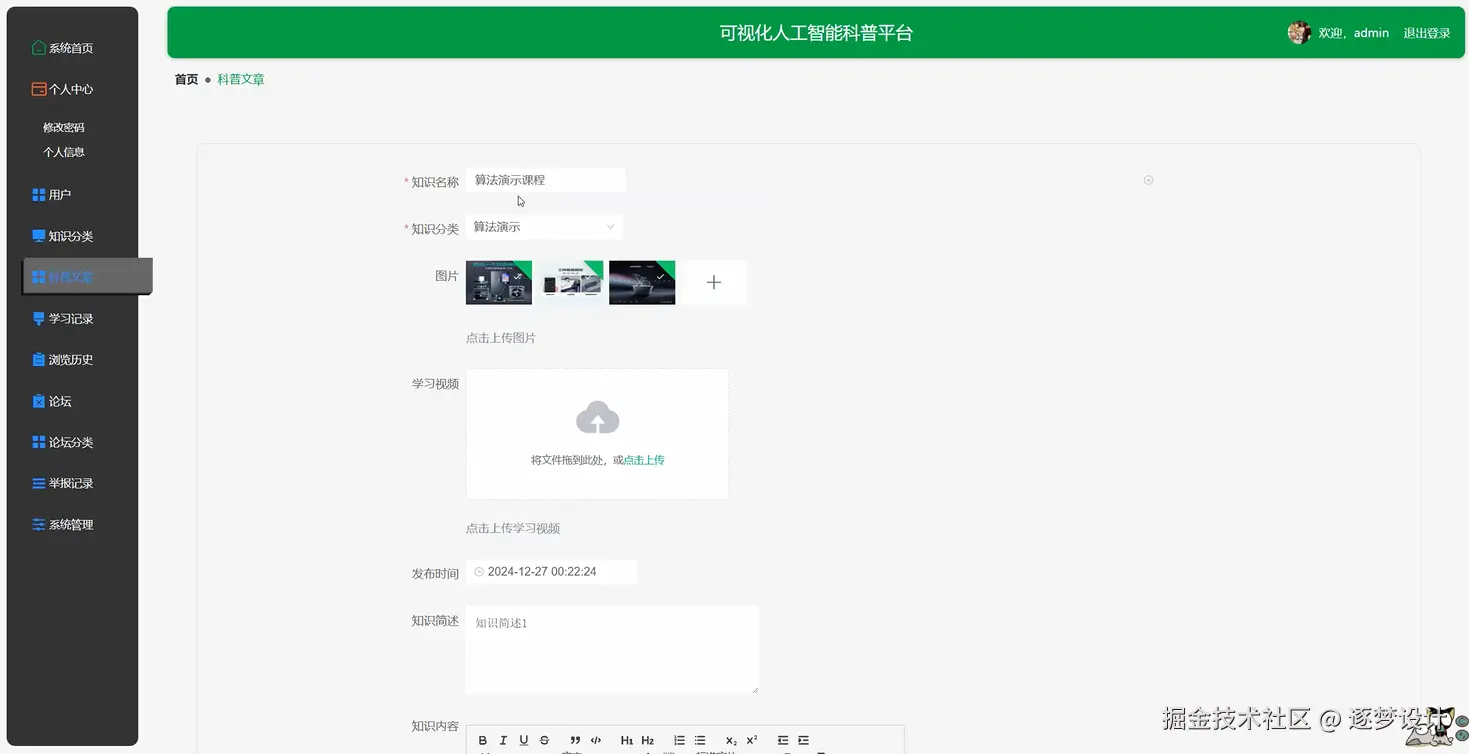Click the 举报记录 list icon
The width and height of the screenshot is (1469, 754).
[38, 483]
